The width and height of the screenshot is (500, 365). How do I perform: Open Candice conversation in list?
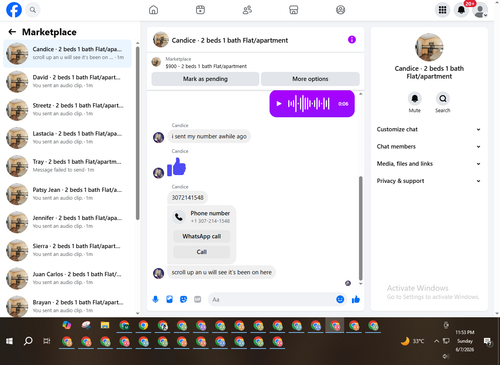68,53
